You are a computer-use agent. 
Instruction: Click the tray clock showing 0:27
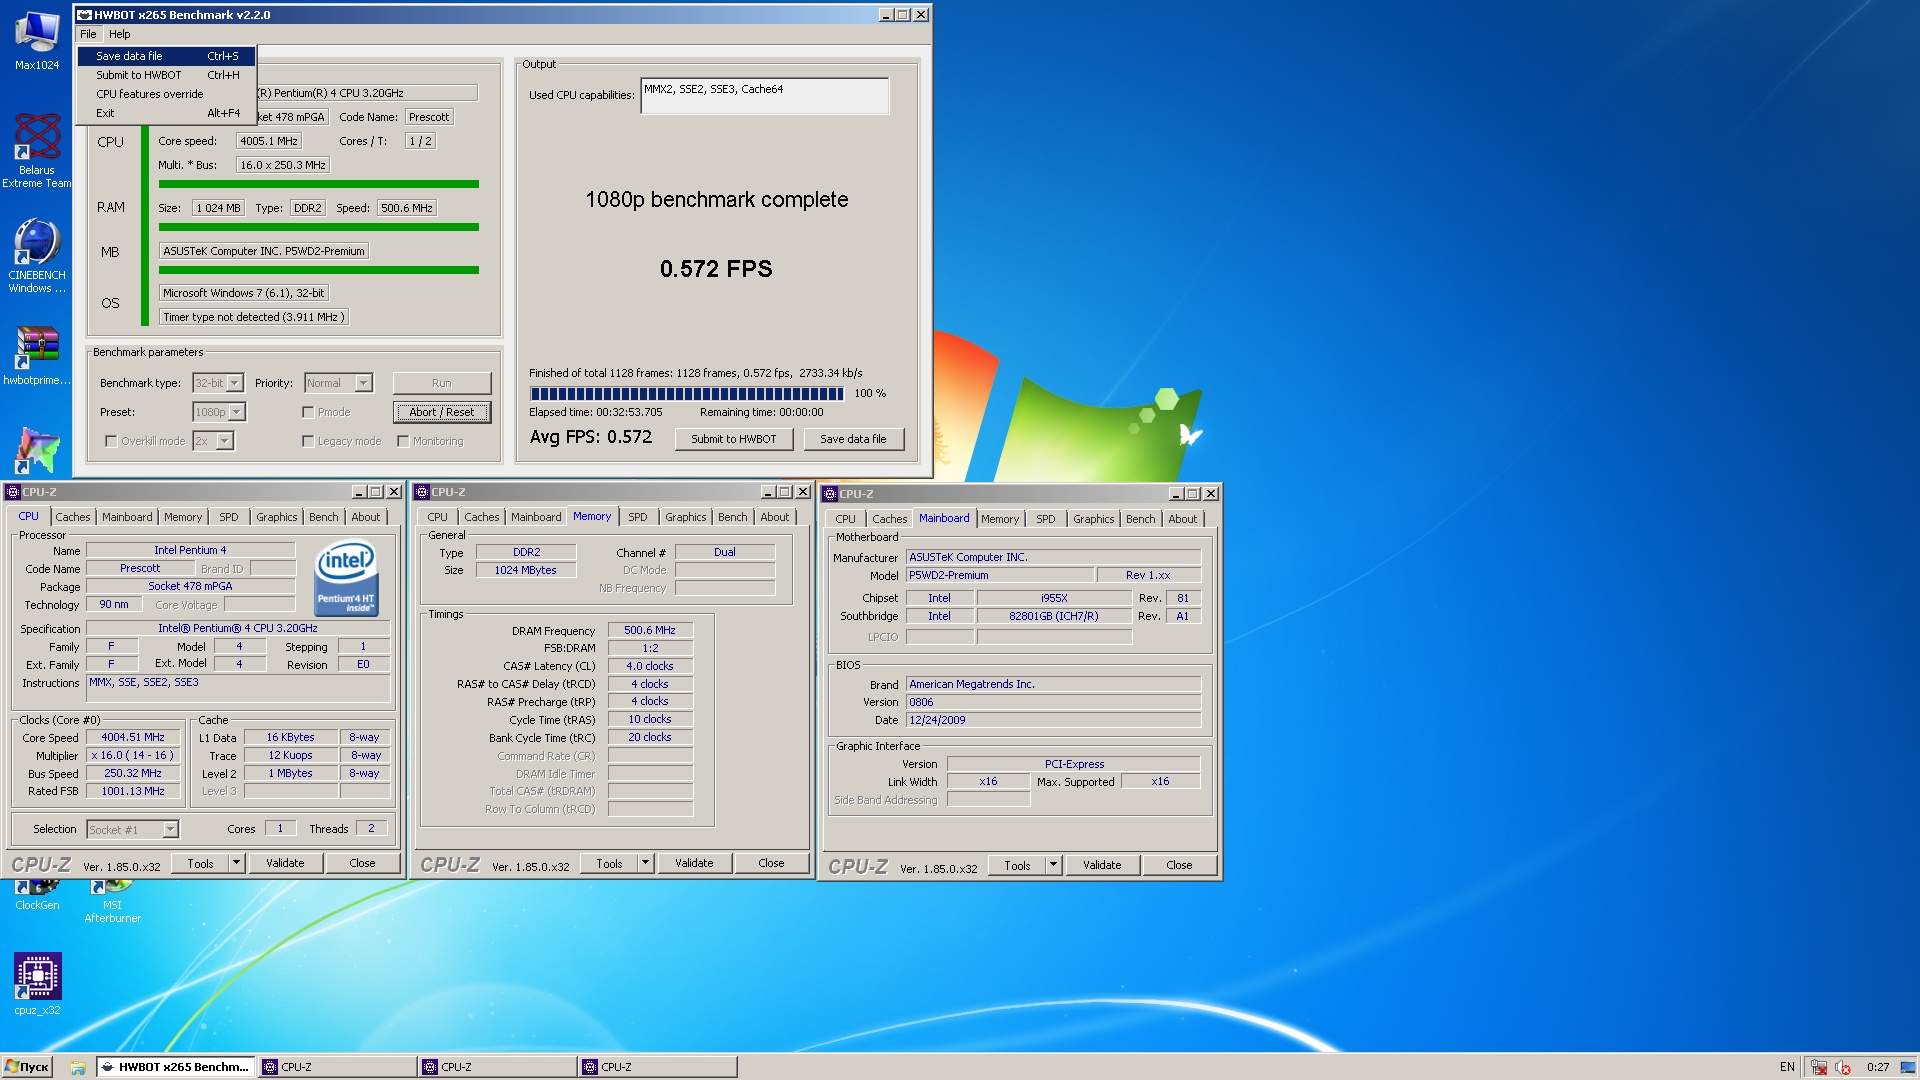(x=1878, y=1067)
